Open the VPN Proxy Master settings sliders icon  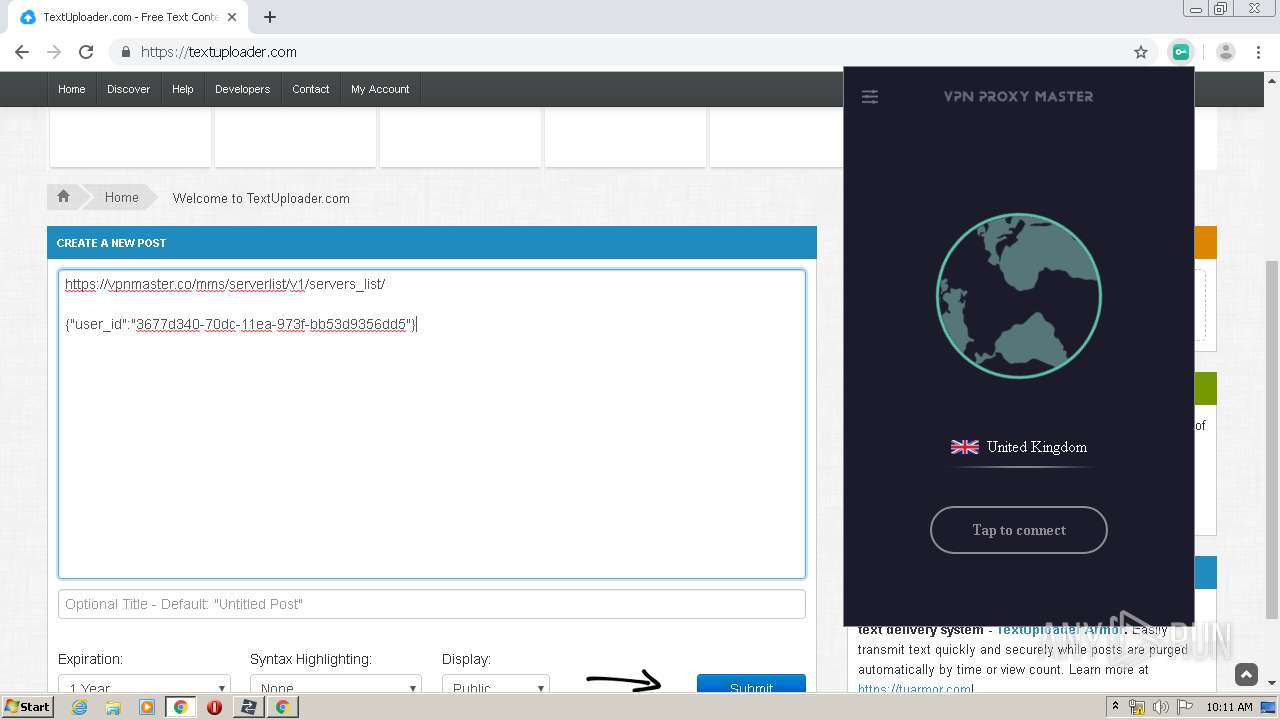click(870, 97)
